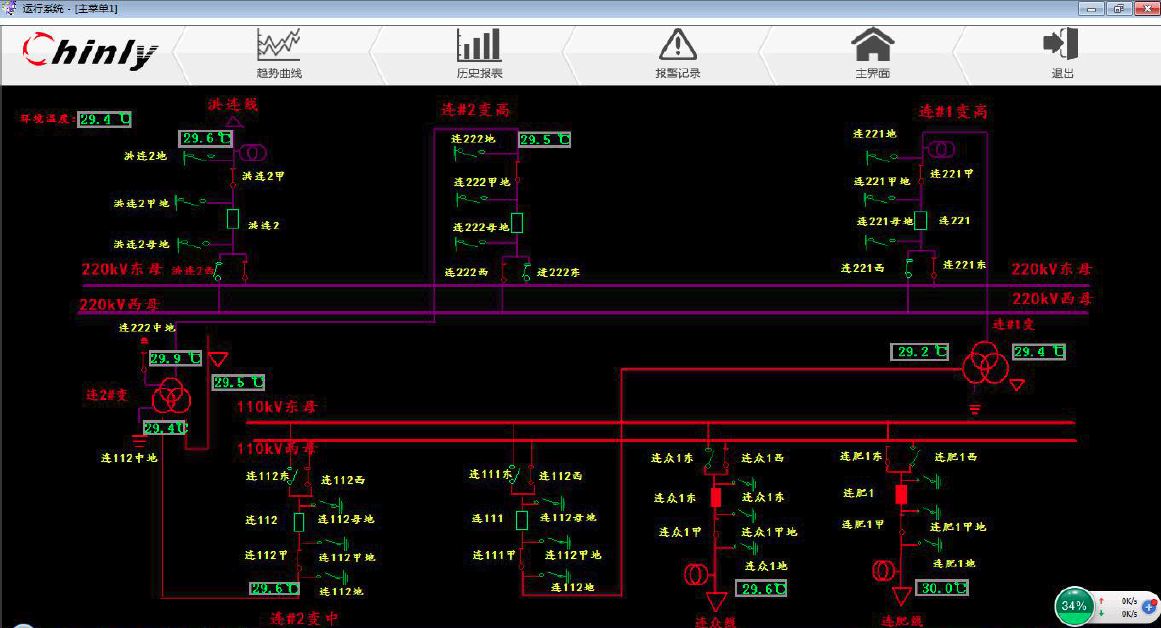Go to 主界面 via the house icon

point(873,44)
